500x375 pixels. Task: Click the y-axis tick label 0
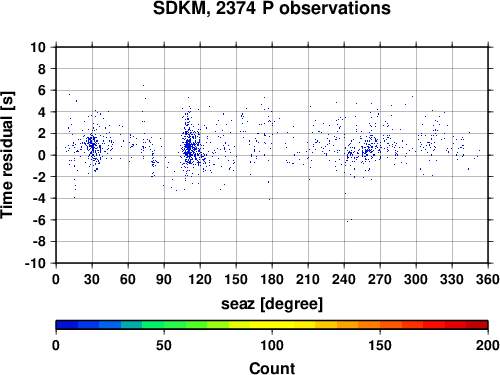(x=42, y=155)
